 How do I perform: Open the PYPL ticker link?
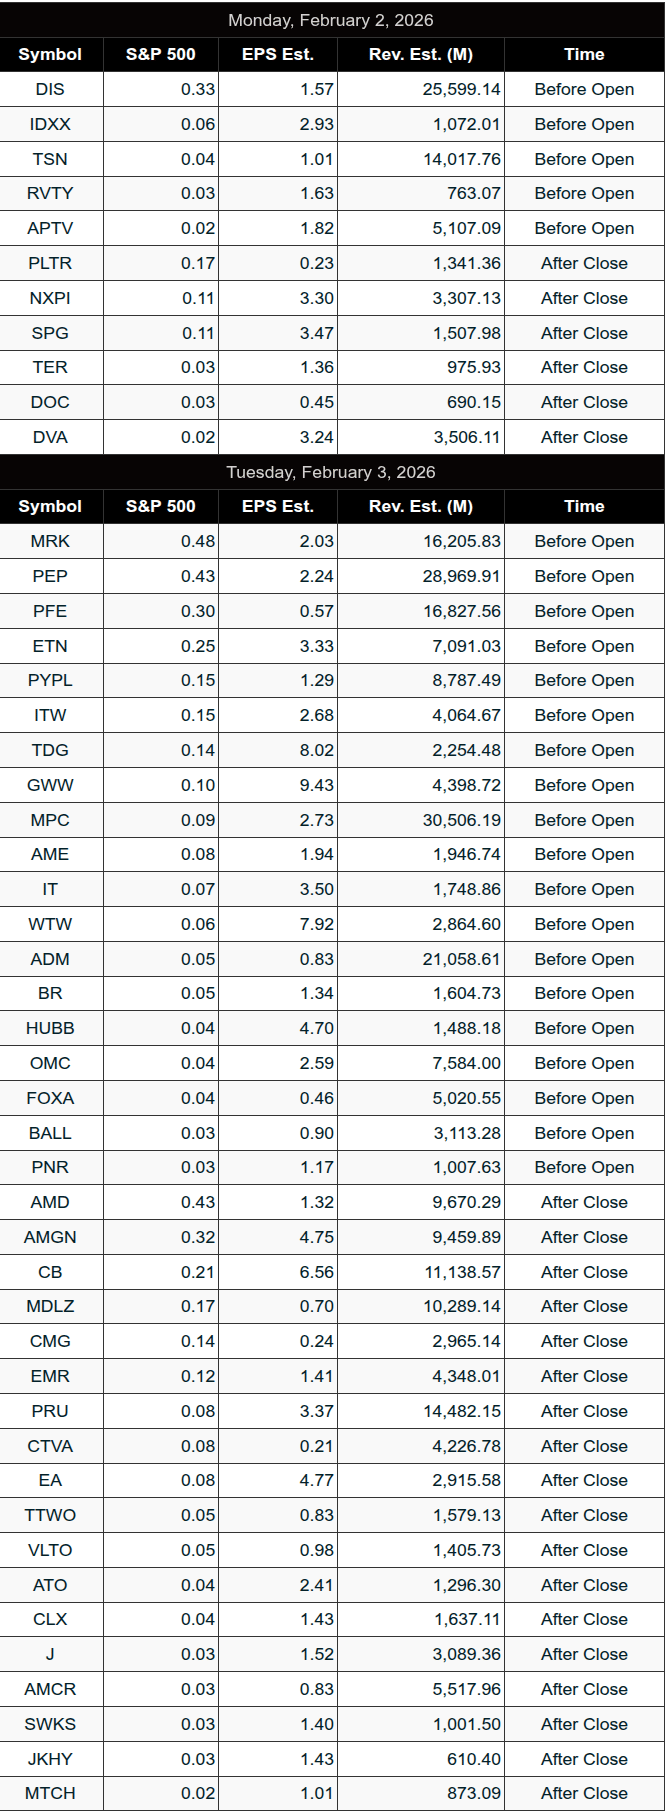tap(50, 680)
